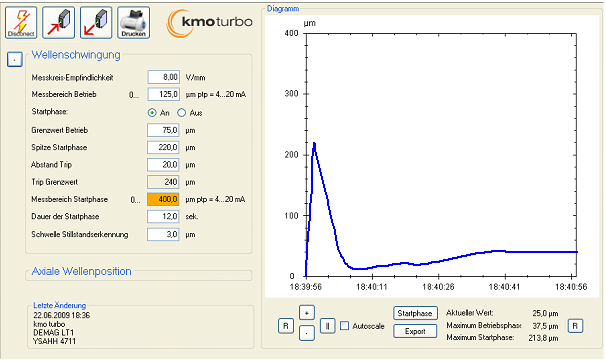Screen dimensions: 606x361
Task: Select the Startphase Aus radio button
Action: click(x=181, y=112)
